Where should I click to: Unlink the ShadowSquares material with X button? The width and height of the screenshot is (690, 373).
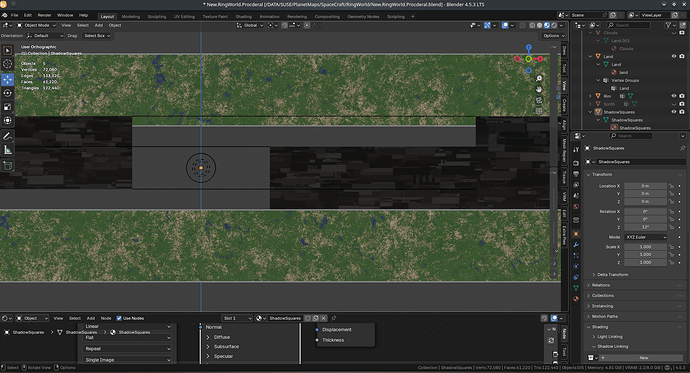pos(323,318)
